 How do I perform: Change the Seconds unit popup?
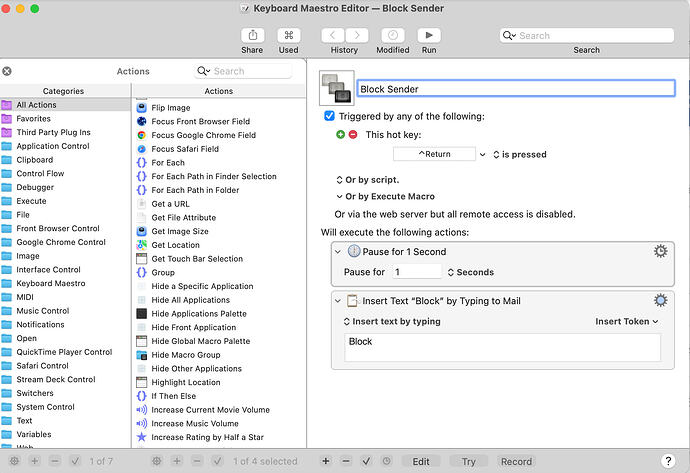point(470,272)
